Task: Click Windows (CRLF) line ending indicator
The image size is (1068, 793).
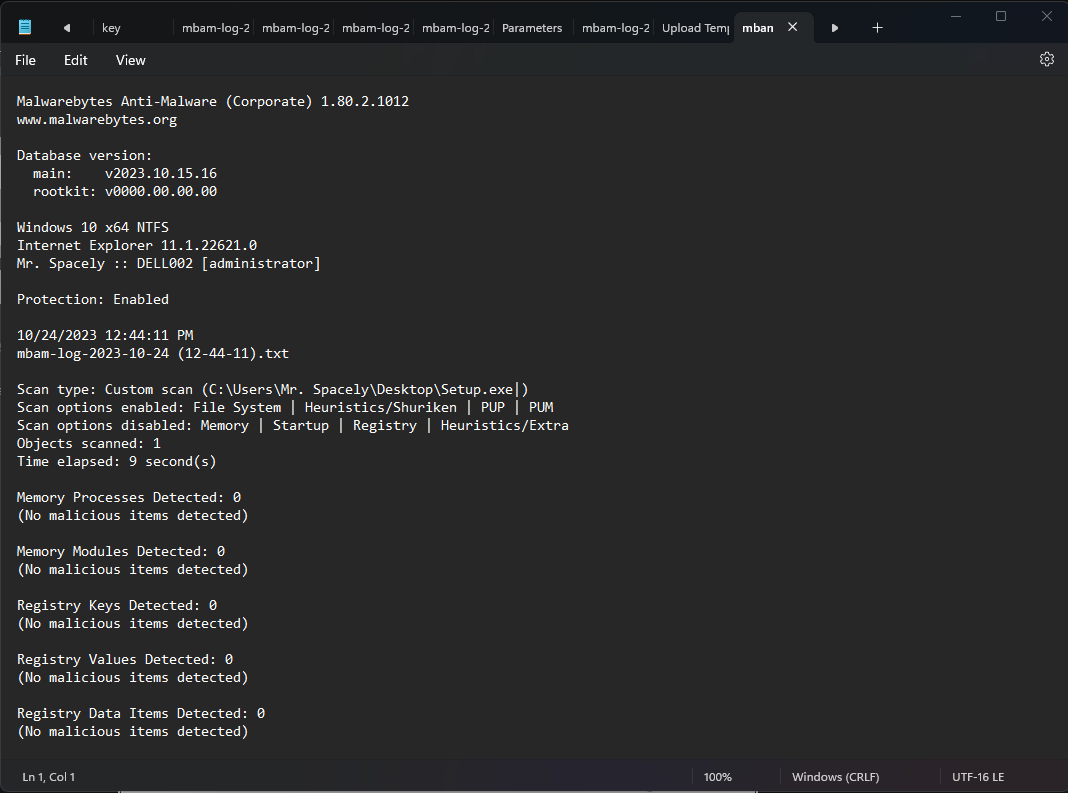Action: pos(835,777)
